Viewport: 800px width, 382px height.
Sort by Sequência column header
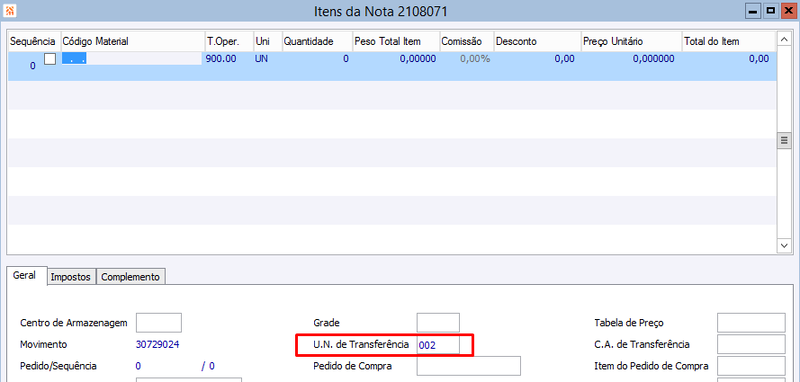[x=33, y=41]
